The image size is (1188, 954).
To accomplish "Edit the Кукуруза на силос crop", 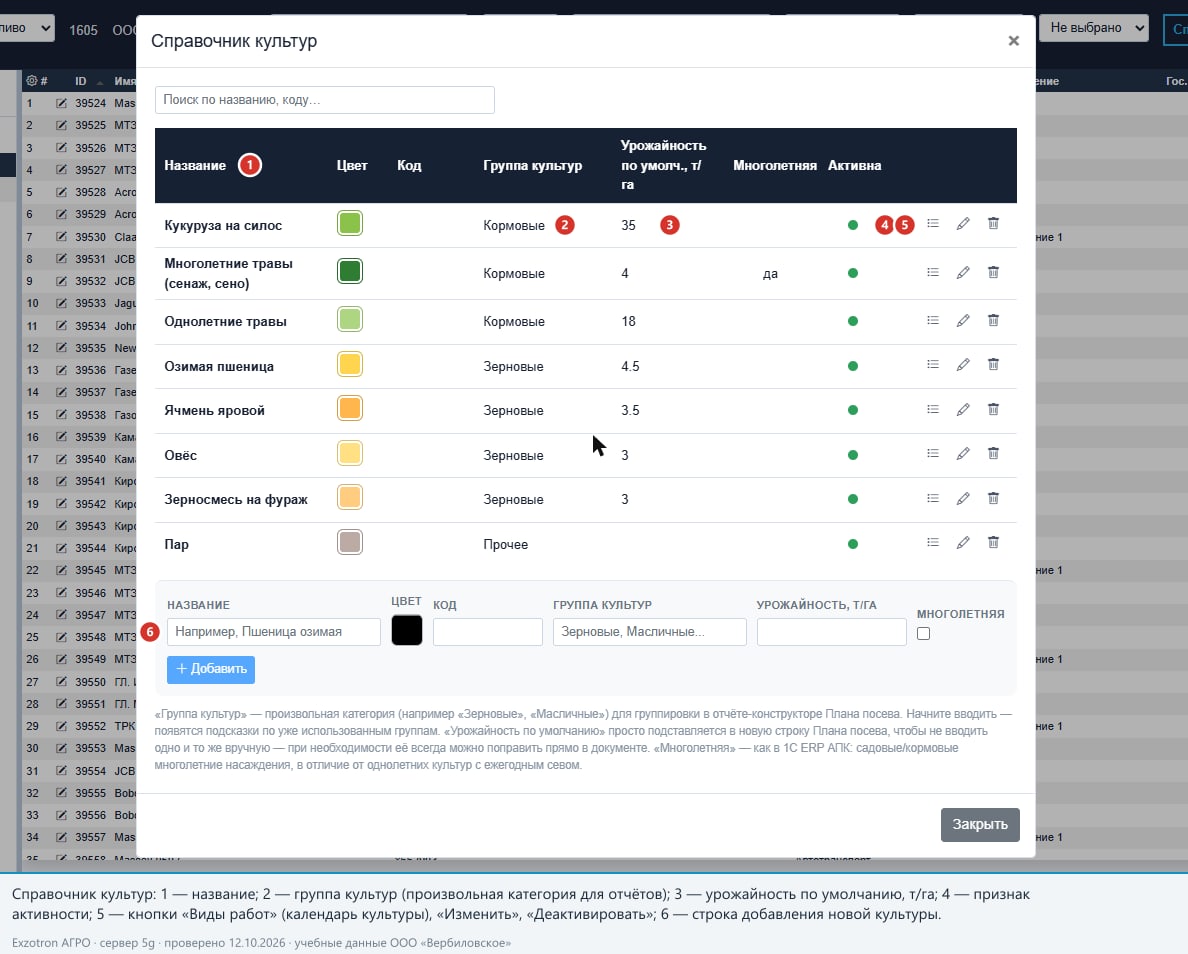I will click(x=963, y=224).
